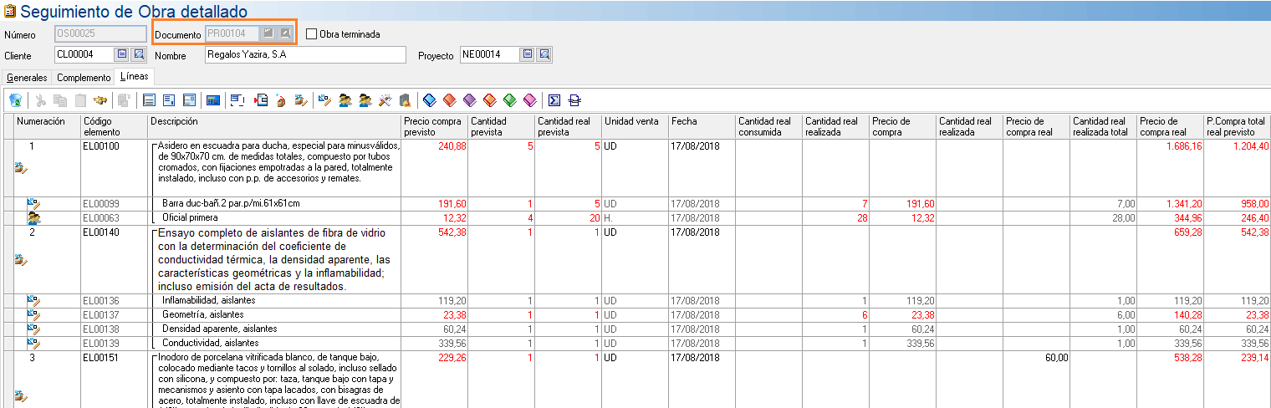
Task: Click the pink book icon in the toolbar
Action: (x=530, y=100)
